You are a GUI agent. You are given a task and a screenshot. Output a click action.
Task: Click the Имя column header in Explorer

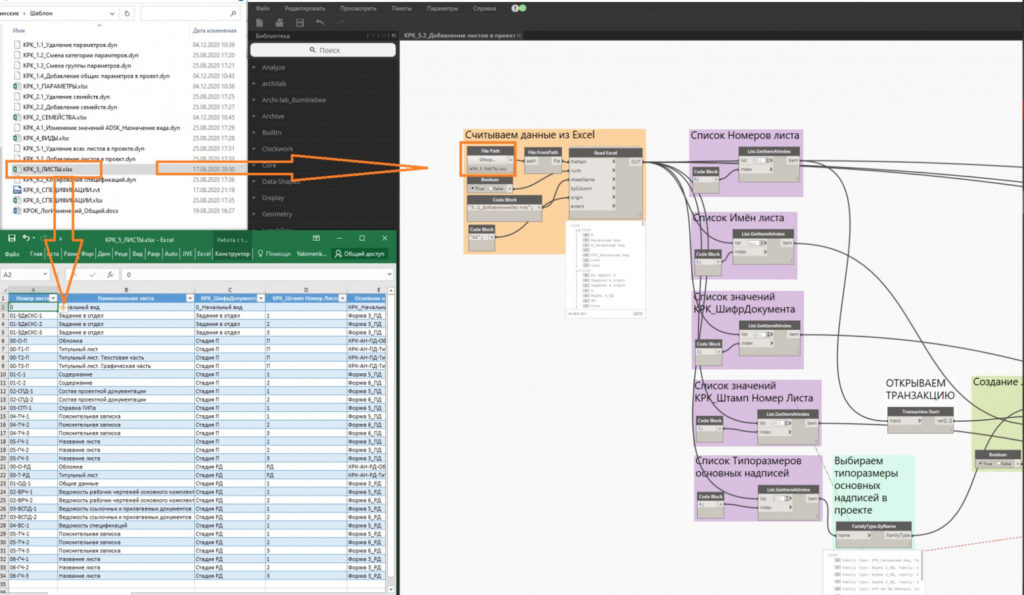tap(18, 31)
